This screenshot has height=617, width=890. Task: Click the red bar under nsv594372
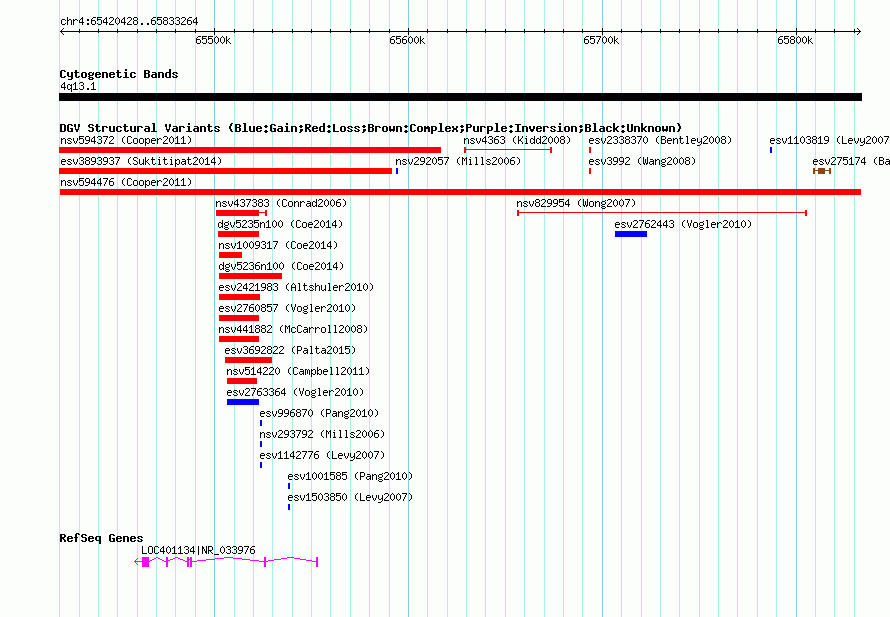[x=250, y=150]
